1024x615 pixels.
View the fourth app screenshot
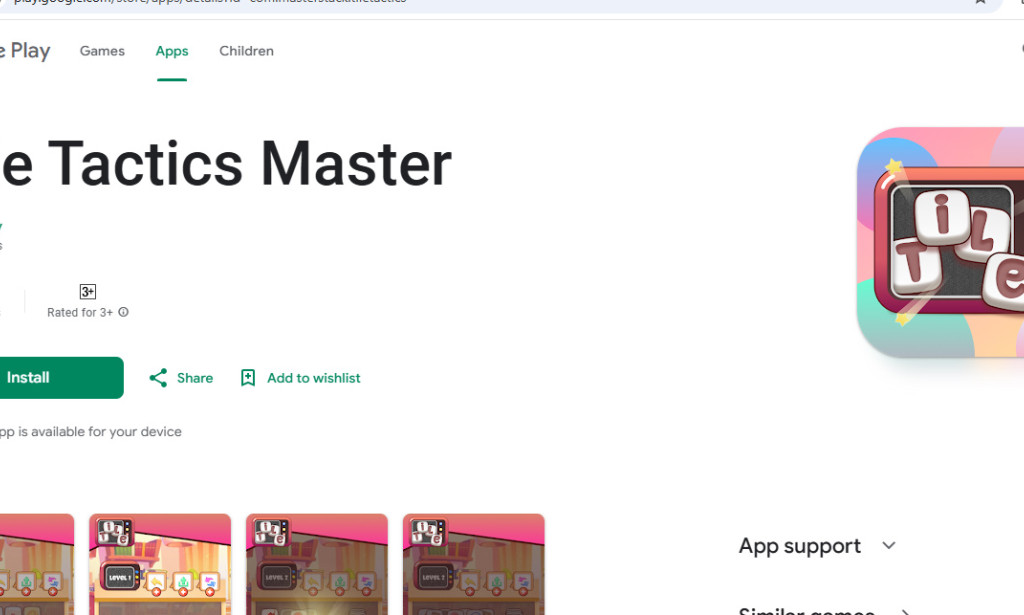tap(473, 565)
